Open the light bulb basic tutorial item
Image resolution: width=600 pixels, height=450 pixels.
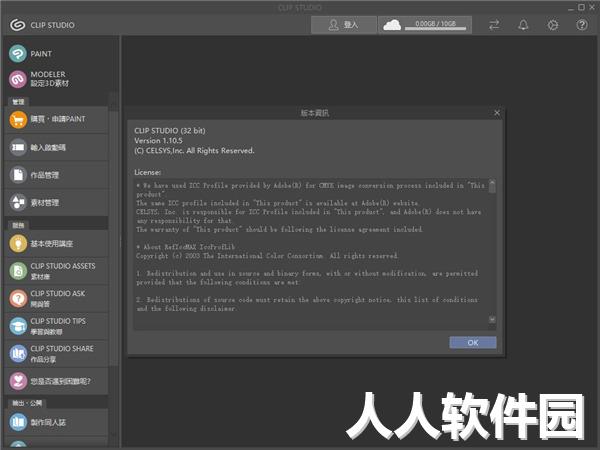pyautogui.click(x=57, y=244)
